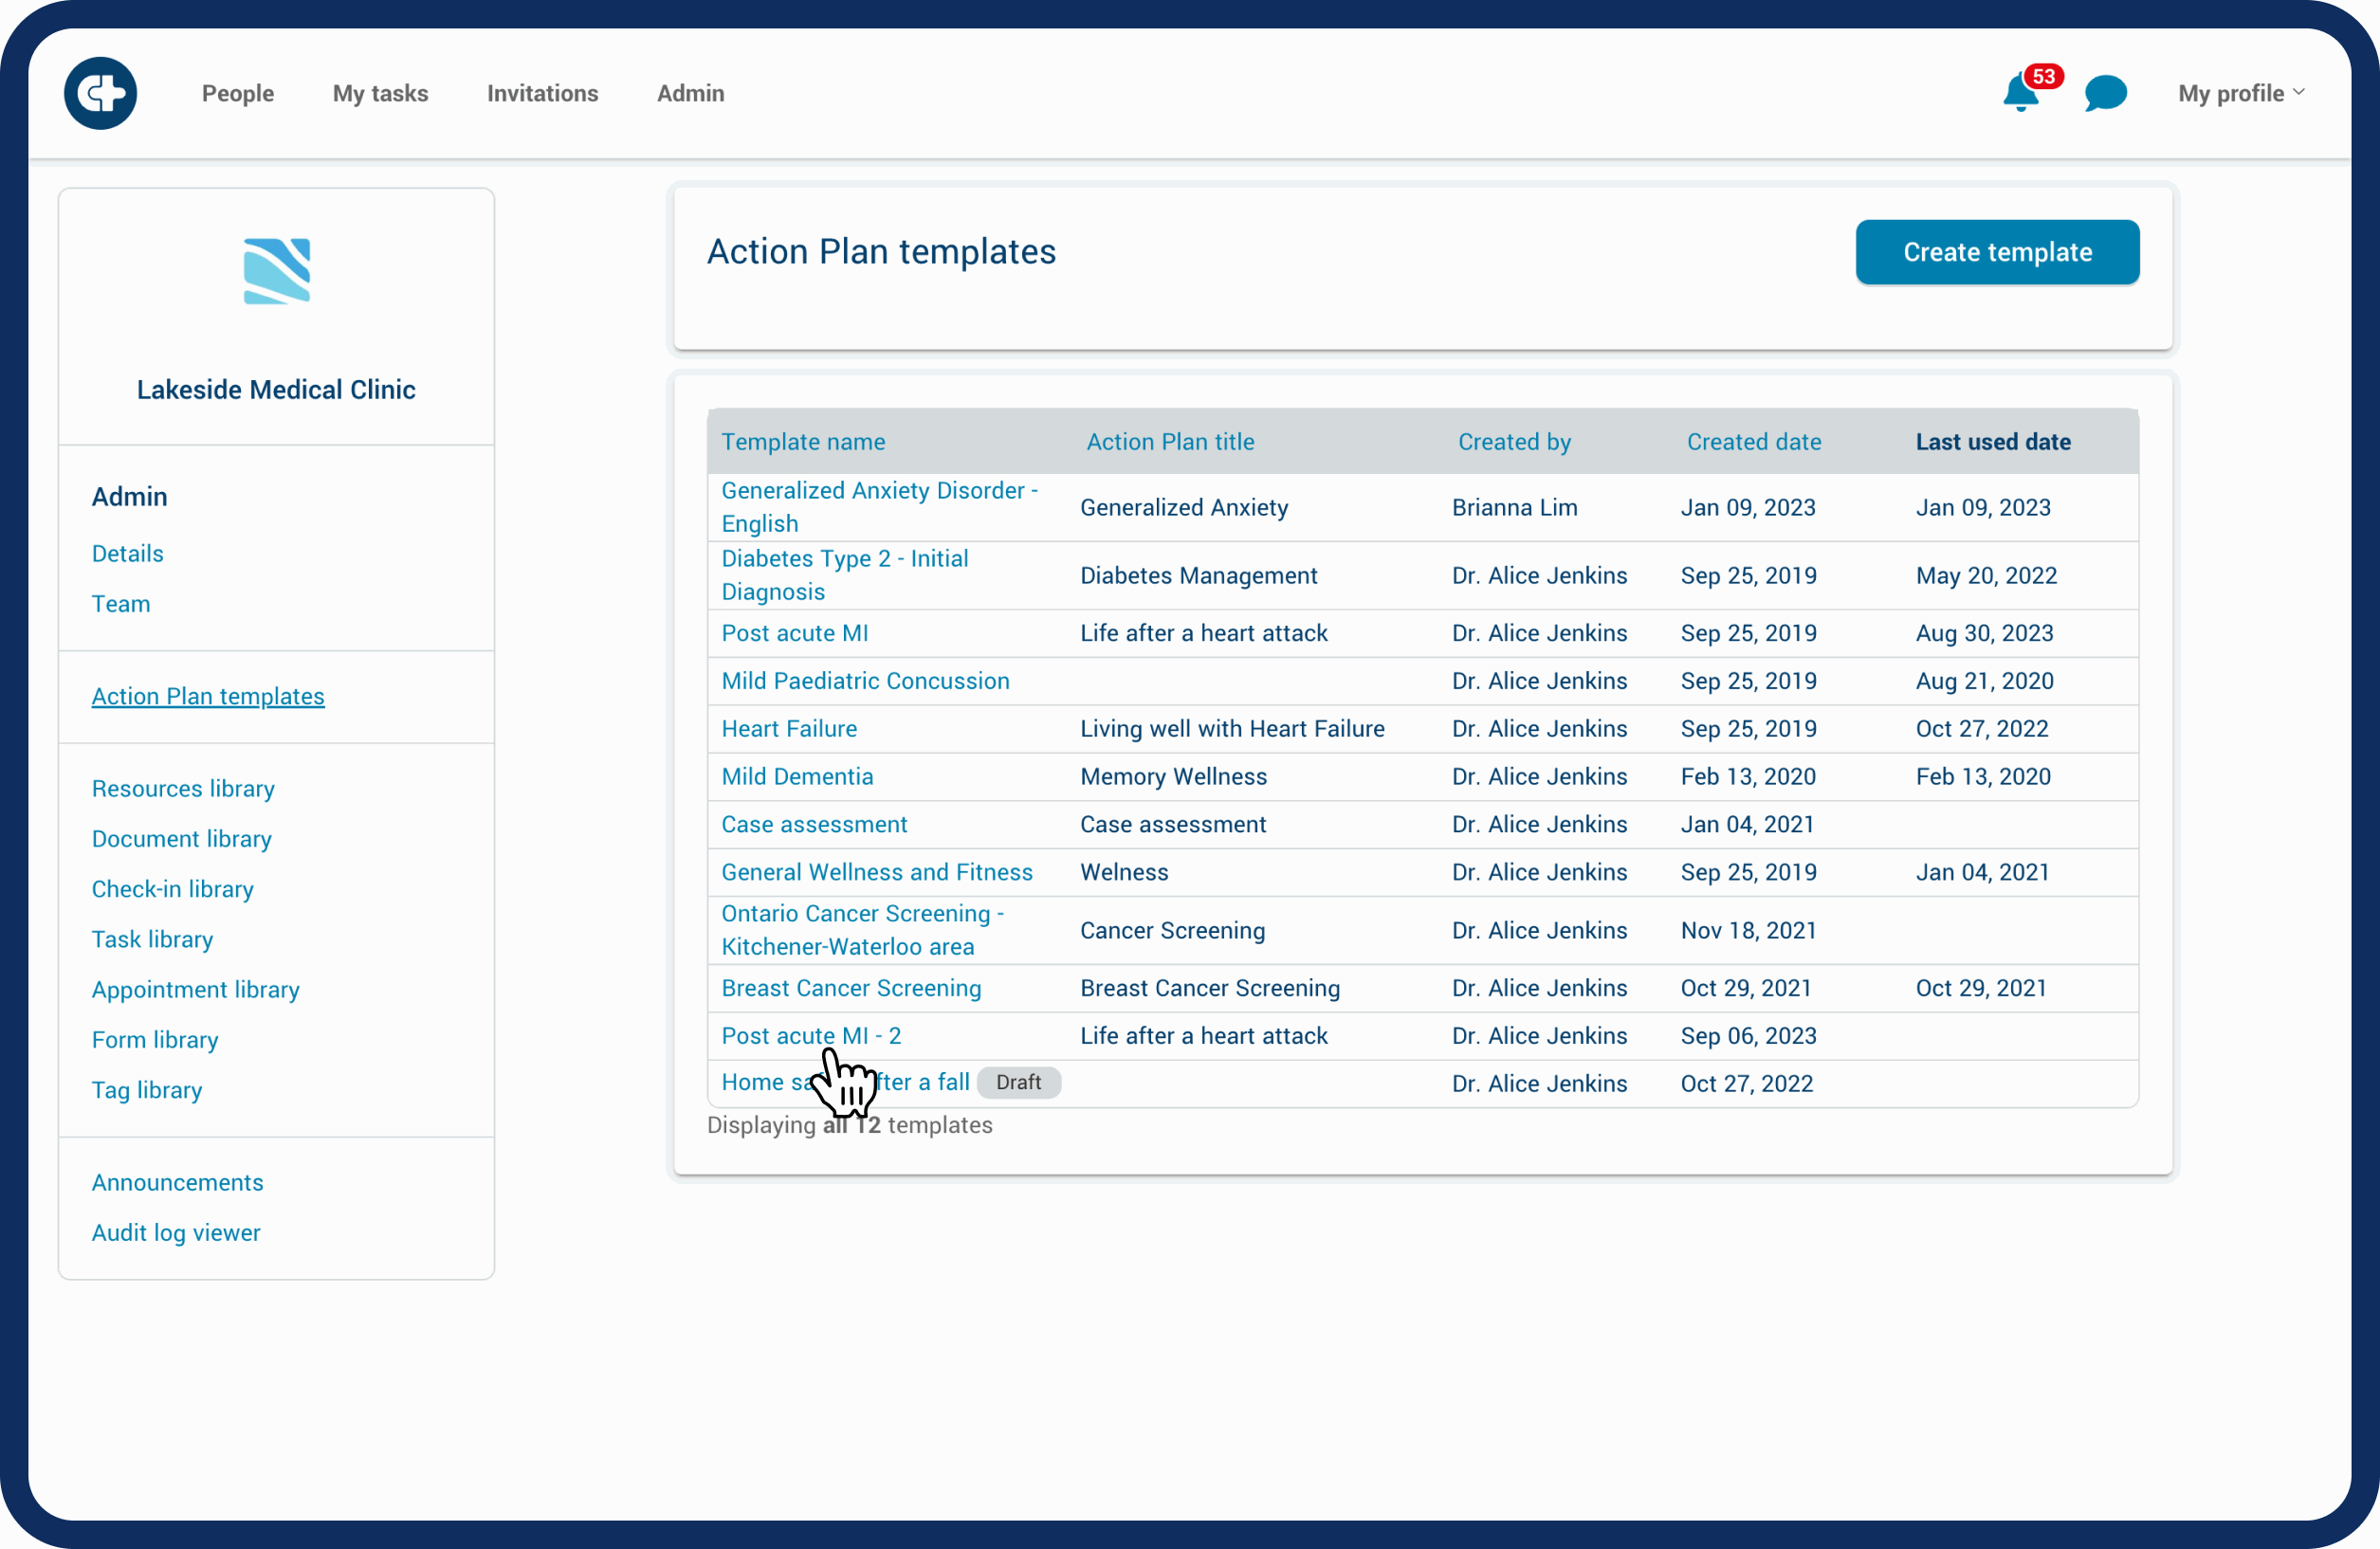Viewport: 2380px width, 1549px height.
Task: Open the People menu
Action: point(238,93)
